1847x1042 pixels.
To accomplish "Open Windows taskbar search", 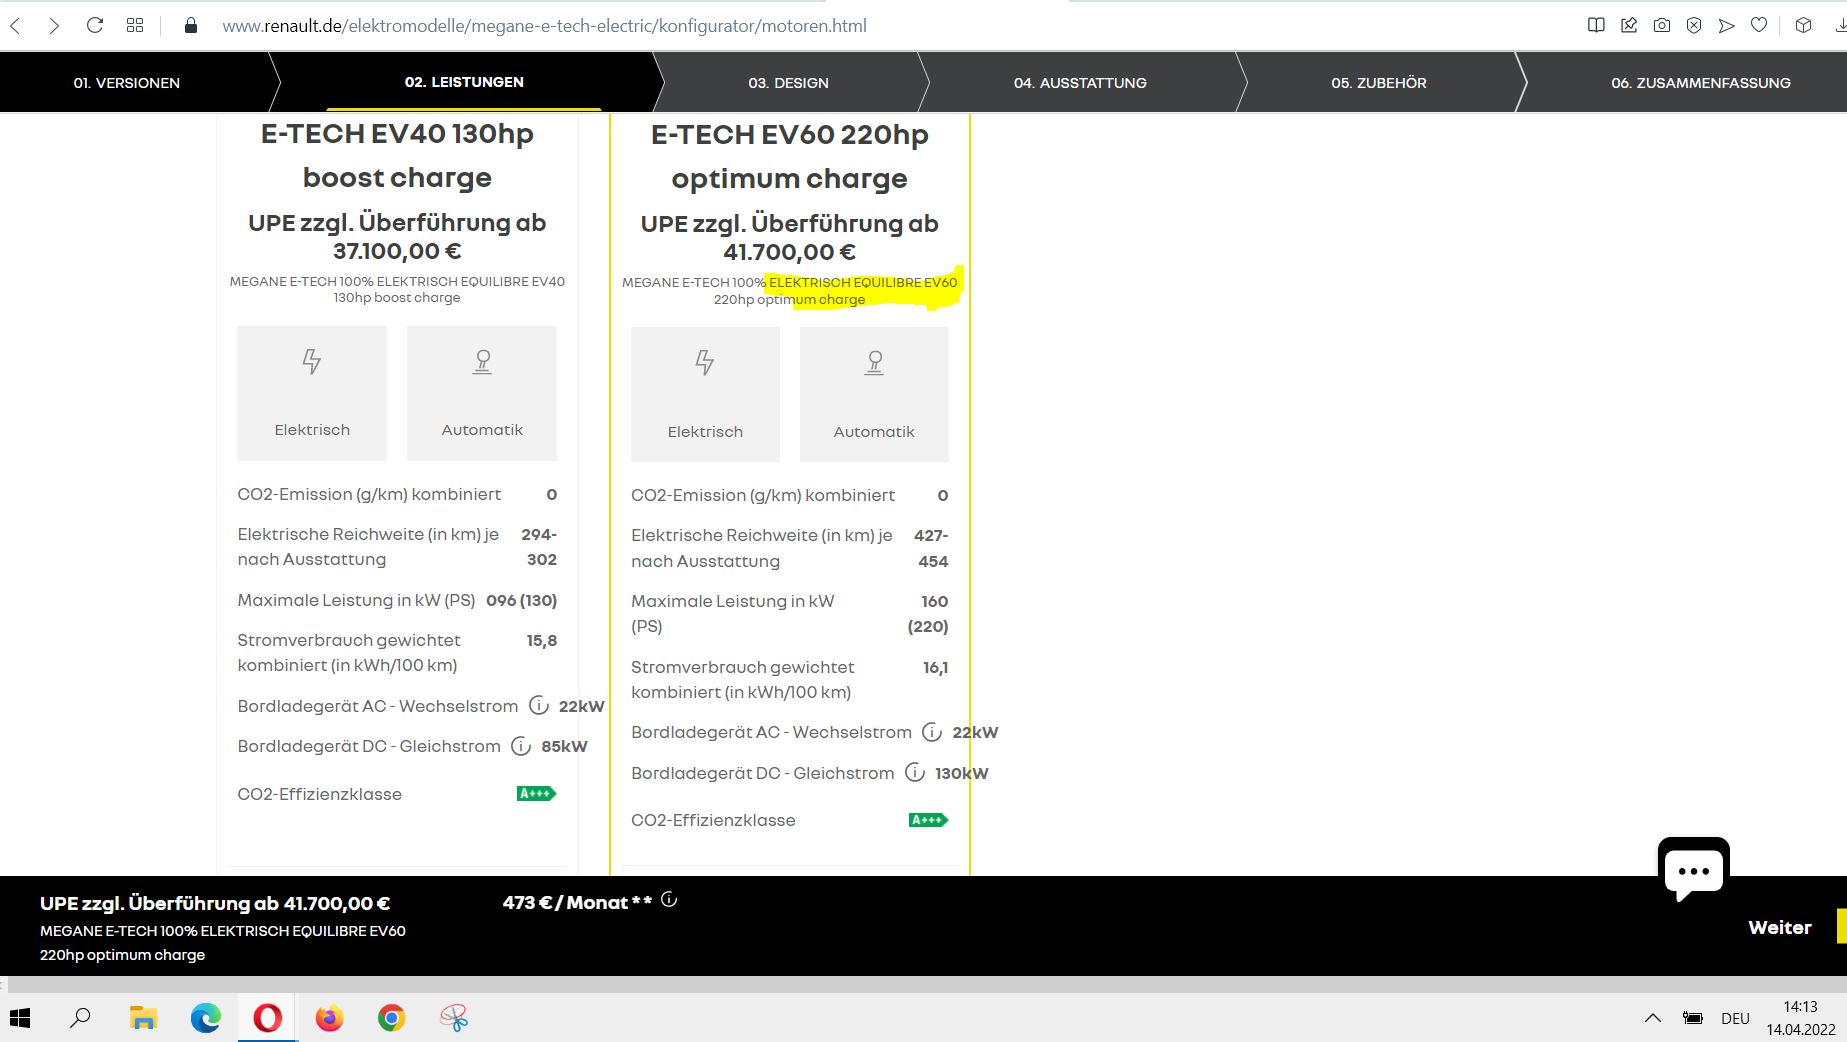I will point(80,1018).
